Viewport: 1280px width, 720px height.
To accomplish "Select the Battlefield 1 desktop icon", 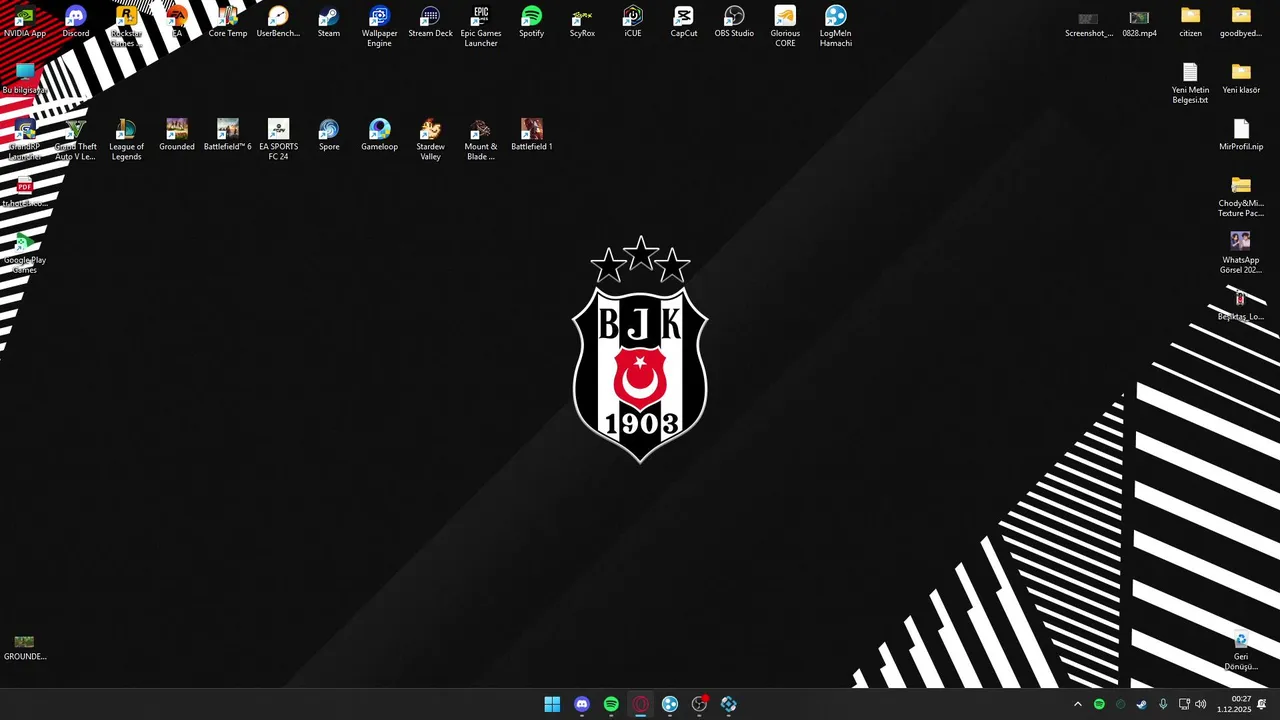I will tap(532, 135).
